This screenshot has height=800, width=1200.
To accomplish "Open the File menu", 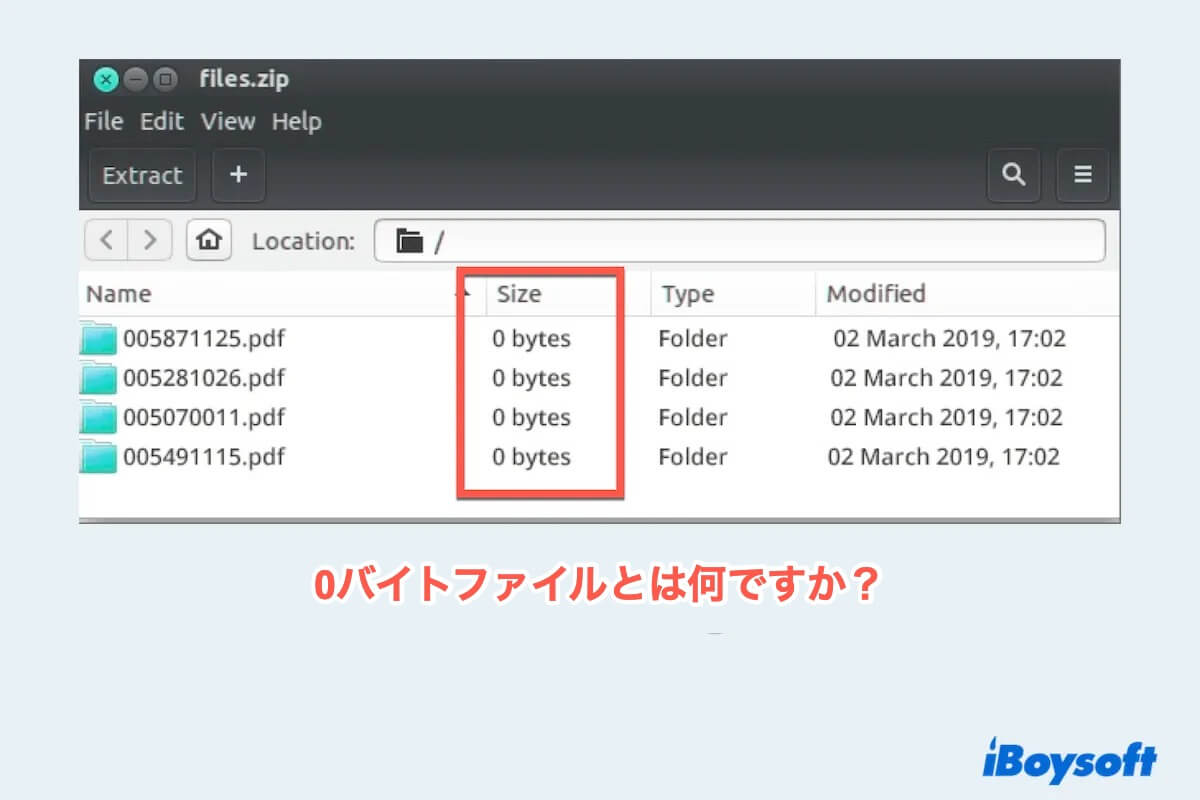I will click(103, 122).
